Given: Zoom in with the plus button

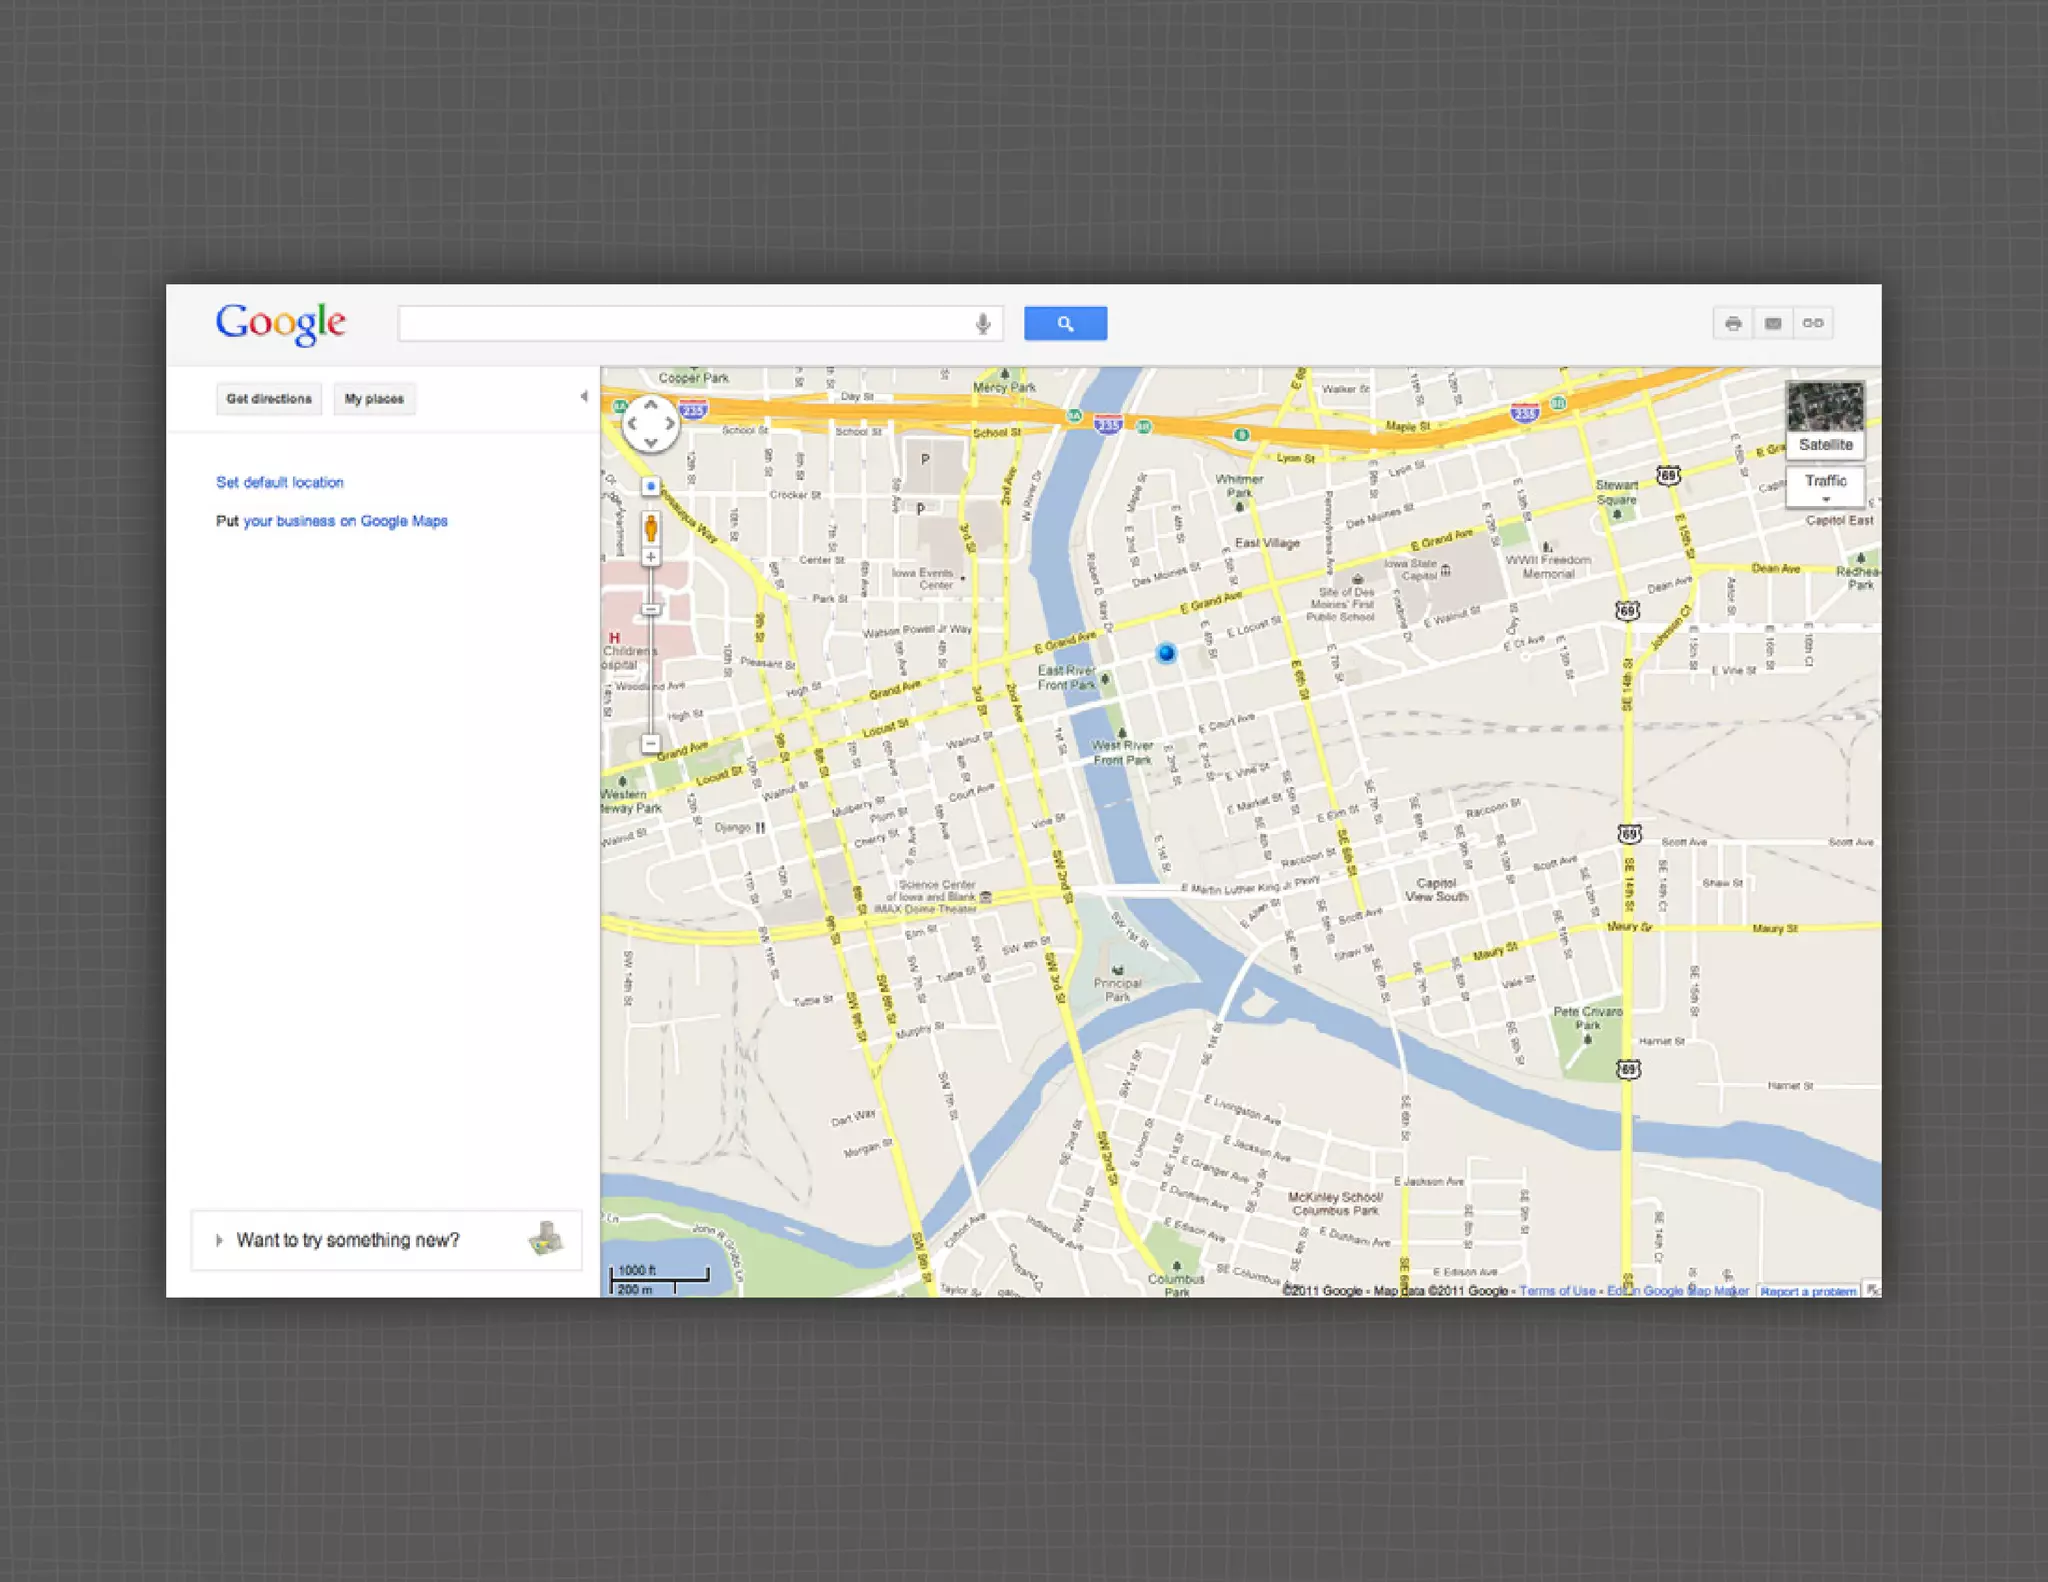Looking at the screenshot, I should 651,557.
